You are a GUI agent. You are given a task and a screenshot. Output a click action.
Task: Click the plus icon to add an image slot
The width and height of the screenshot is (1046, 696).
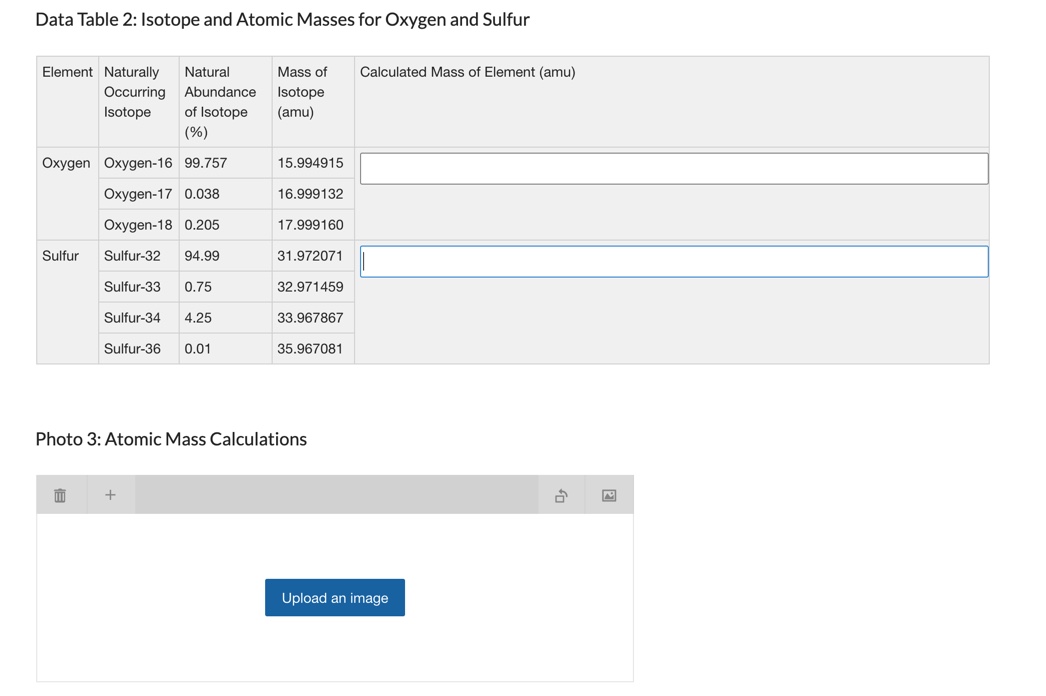110,493
